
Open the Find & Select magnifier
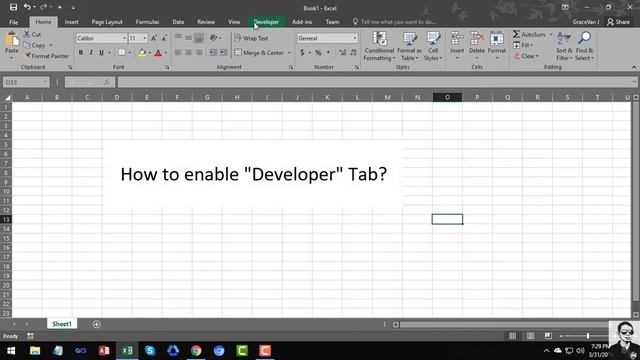point(584,46)
